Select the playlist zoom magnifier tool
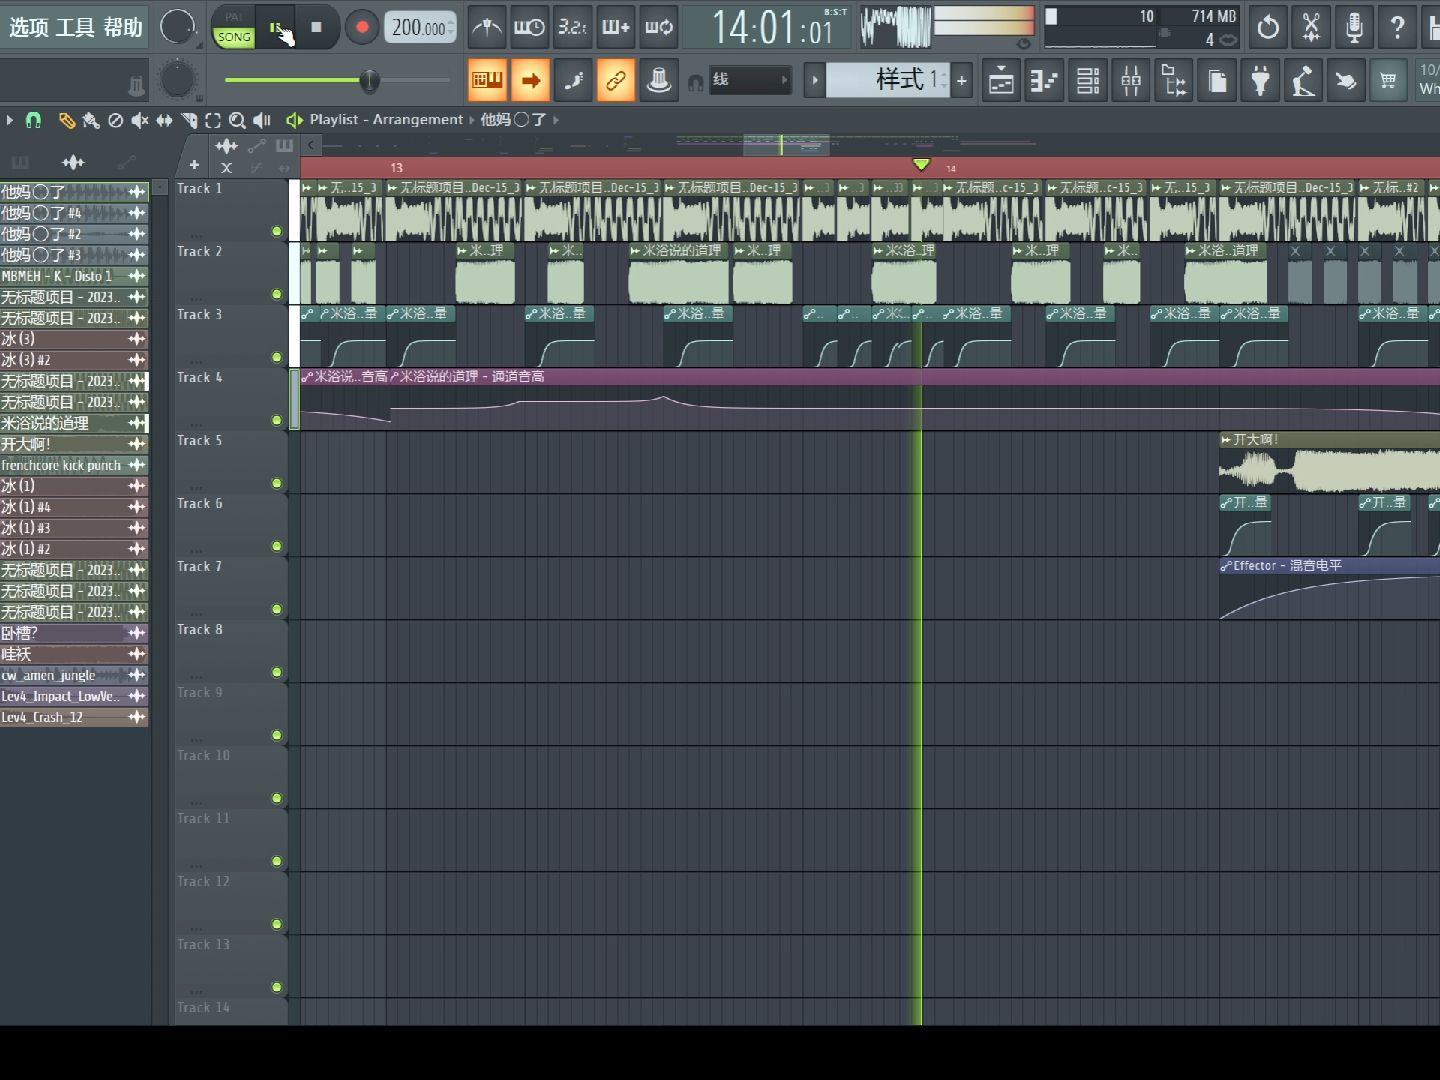 pos(237,120)
